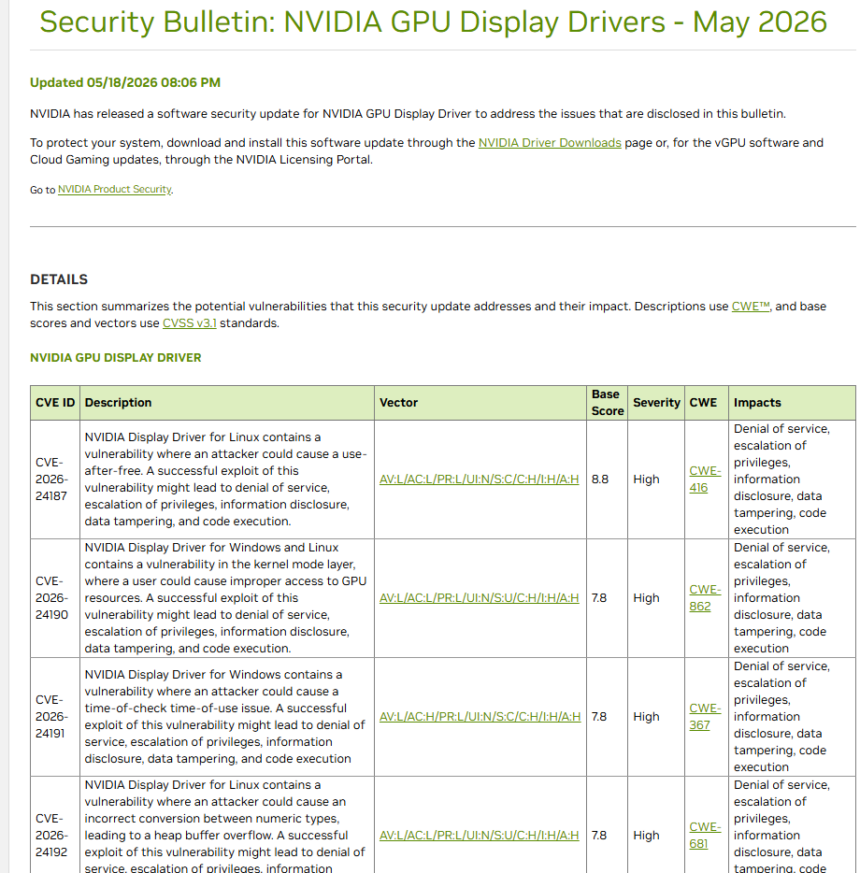Open the NVIDIA Driver Downloads link
The height and width of the screenshot is (873, 860).
(x=549, y=143)
